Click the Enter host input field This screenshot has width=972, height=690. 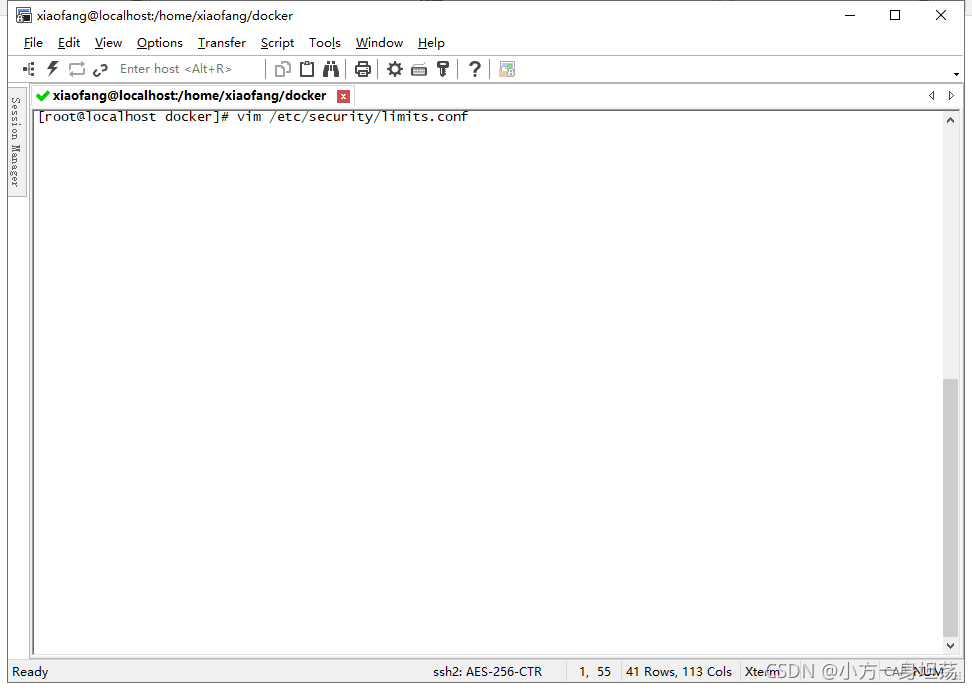click(x=189, y=69)
